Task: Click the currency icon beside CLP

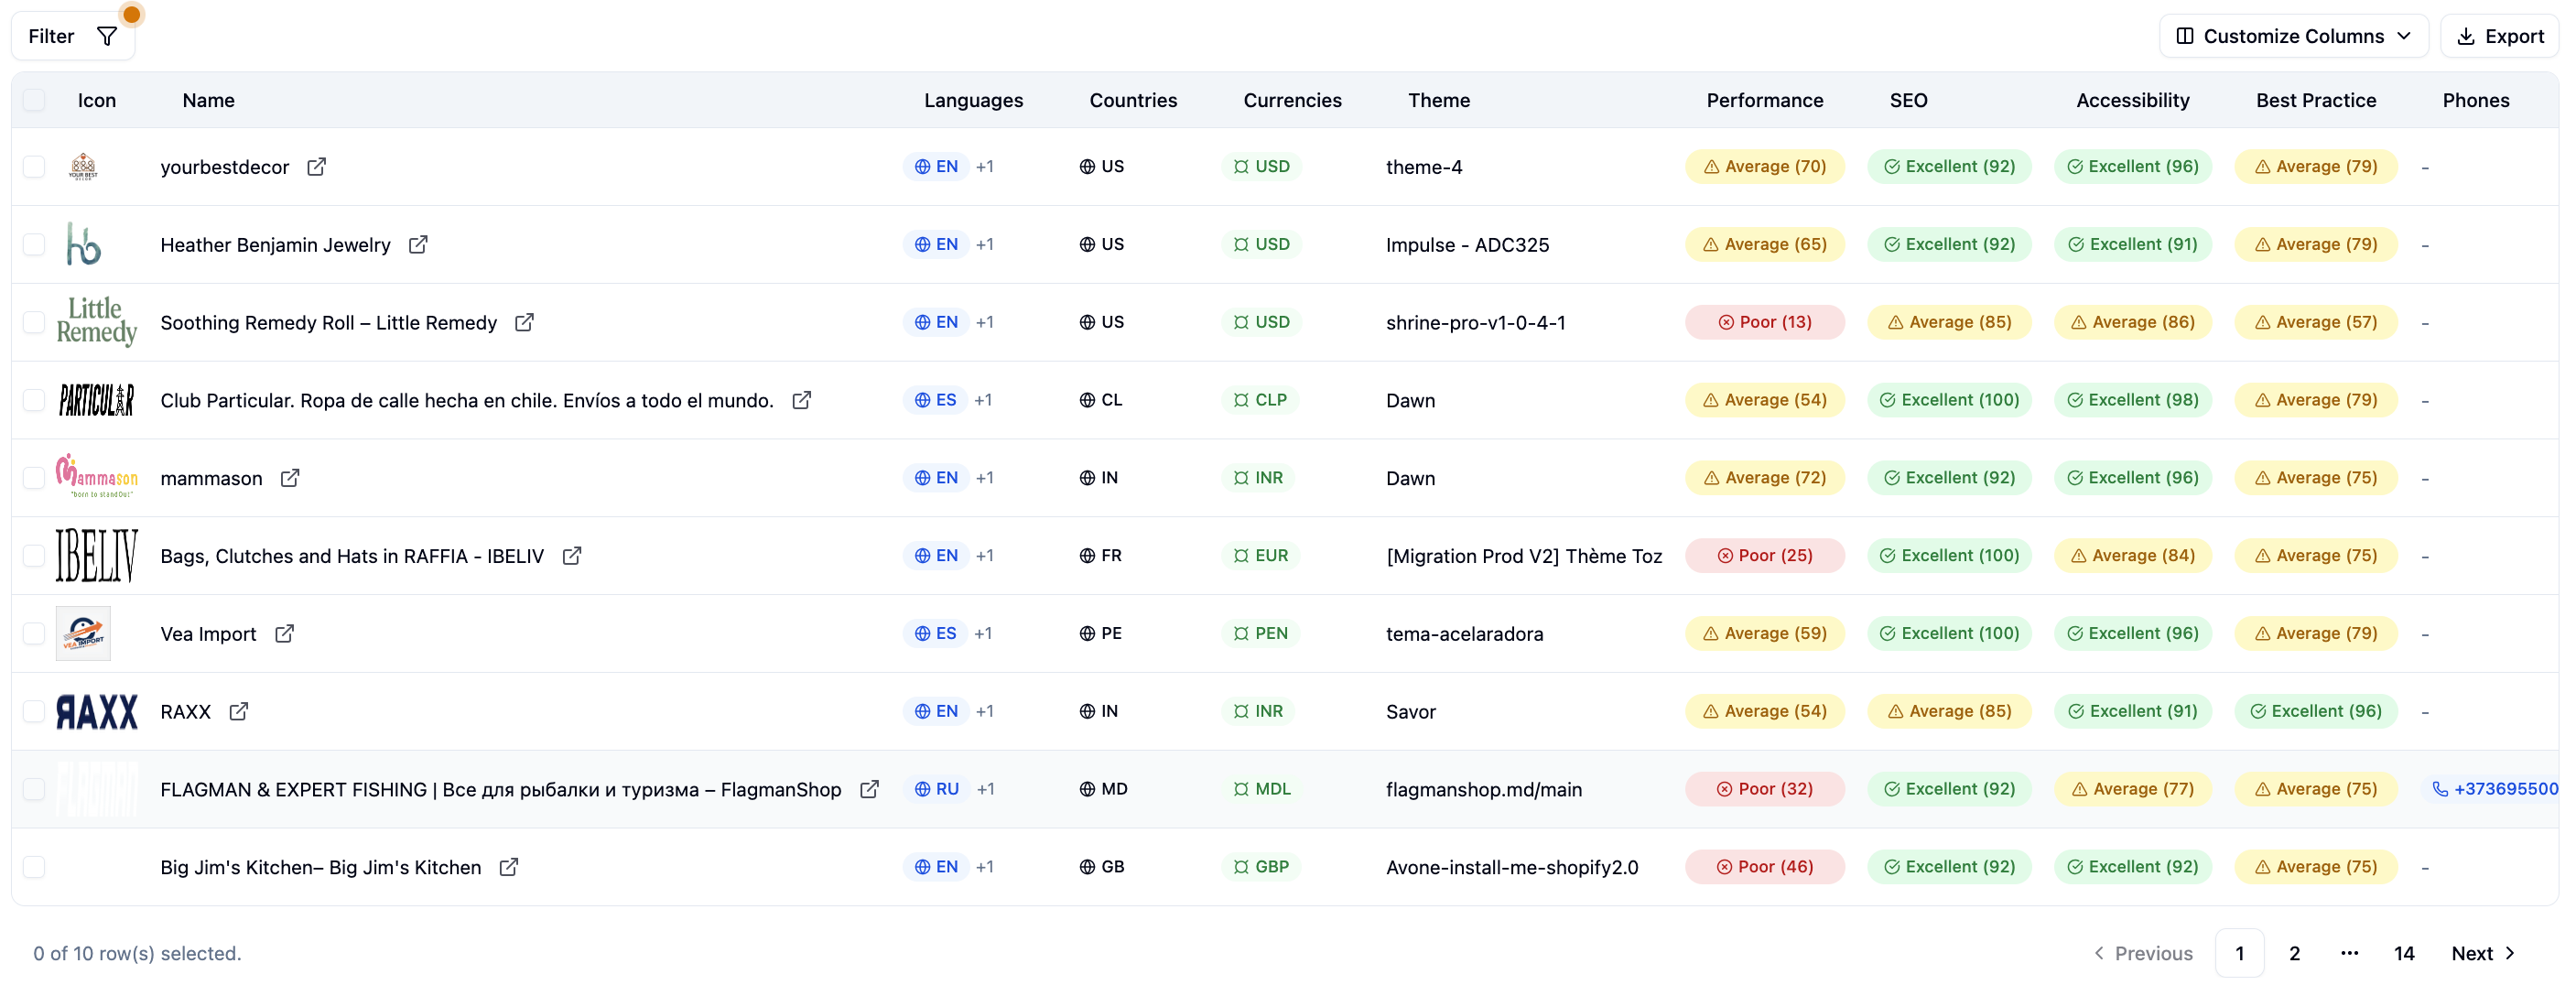Action: 1241,399
